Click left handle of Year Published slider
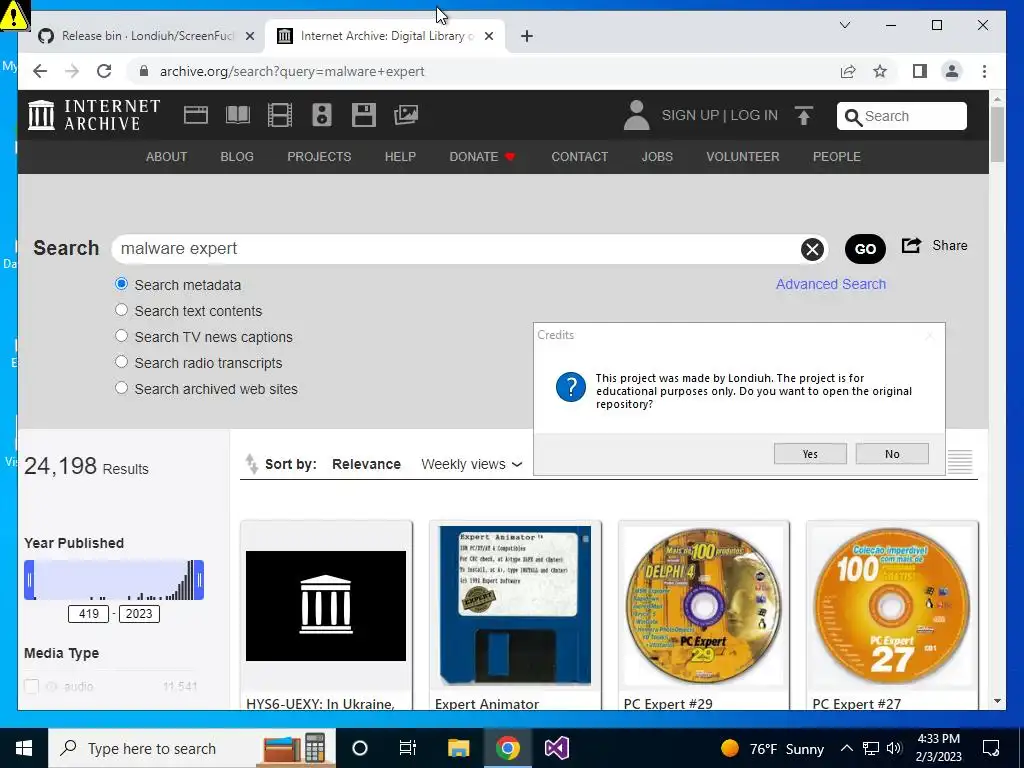Image resolution: width=1024 pixels, height=768 pixels. [29, 580]
